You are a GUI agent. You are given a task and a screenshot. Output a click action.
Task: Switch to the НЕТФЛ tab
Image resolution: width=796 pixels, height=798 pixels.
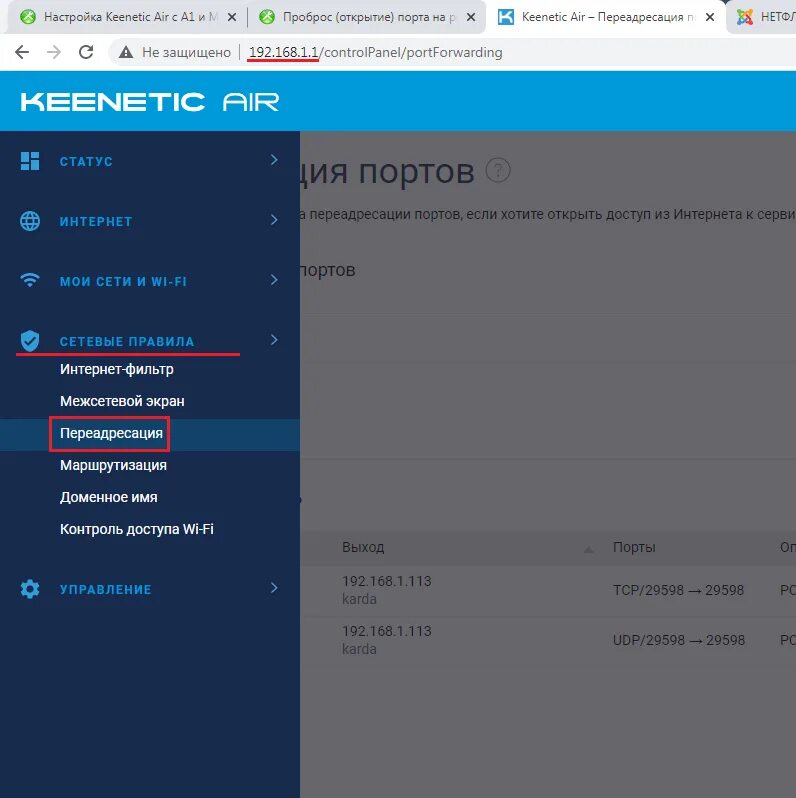[x=763, y=17]
